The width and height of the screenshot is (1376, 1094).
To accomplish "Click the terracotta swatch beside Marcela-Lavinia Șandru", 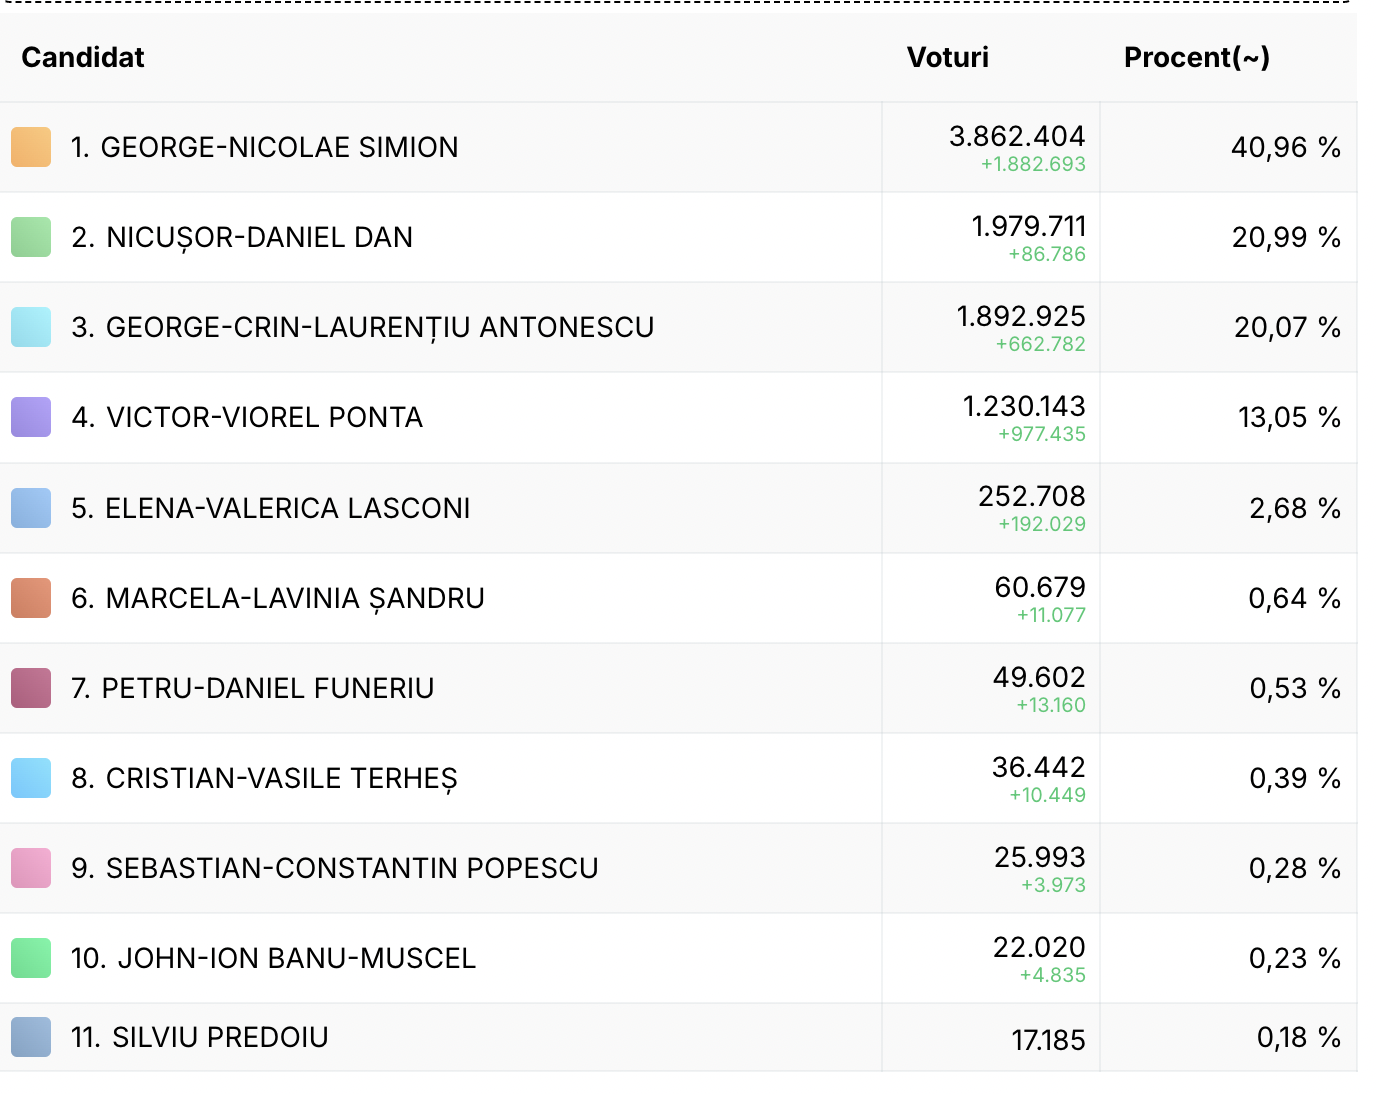I will tap(31, 598).
